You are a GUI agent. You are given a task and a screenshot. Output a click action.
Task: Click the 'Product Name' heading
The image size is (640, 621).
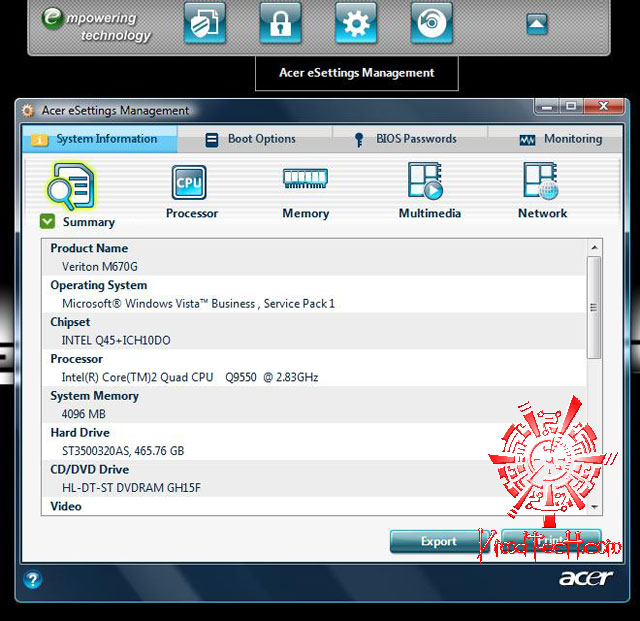click(89, 248)
